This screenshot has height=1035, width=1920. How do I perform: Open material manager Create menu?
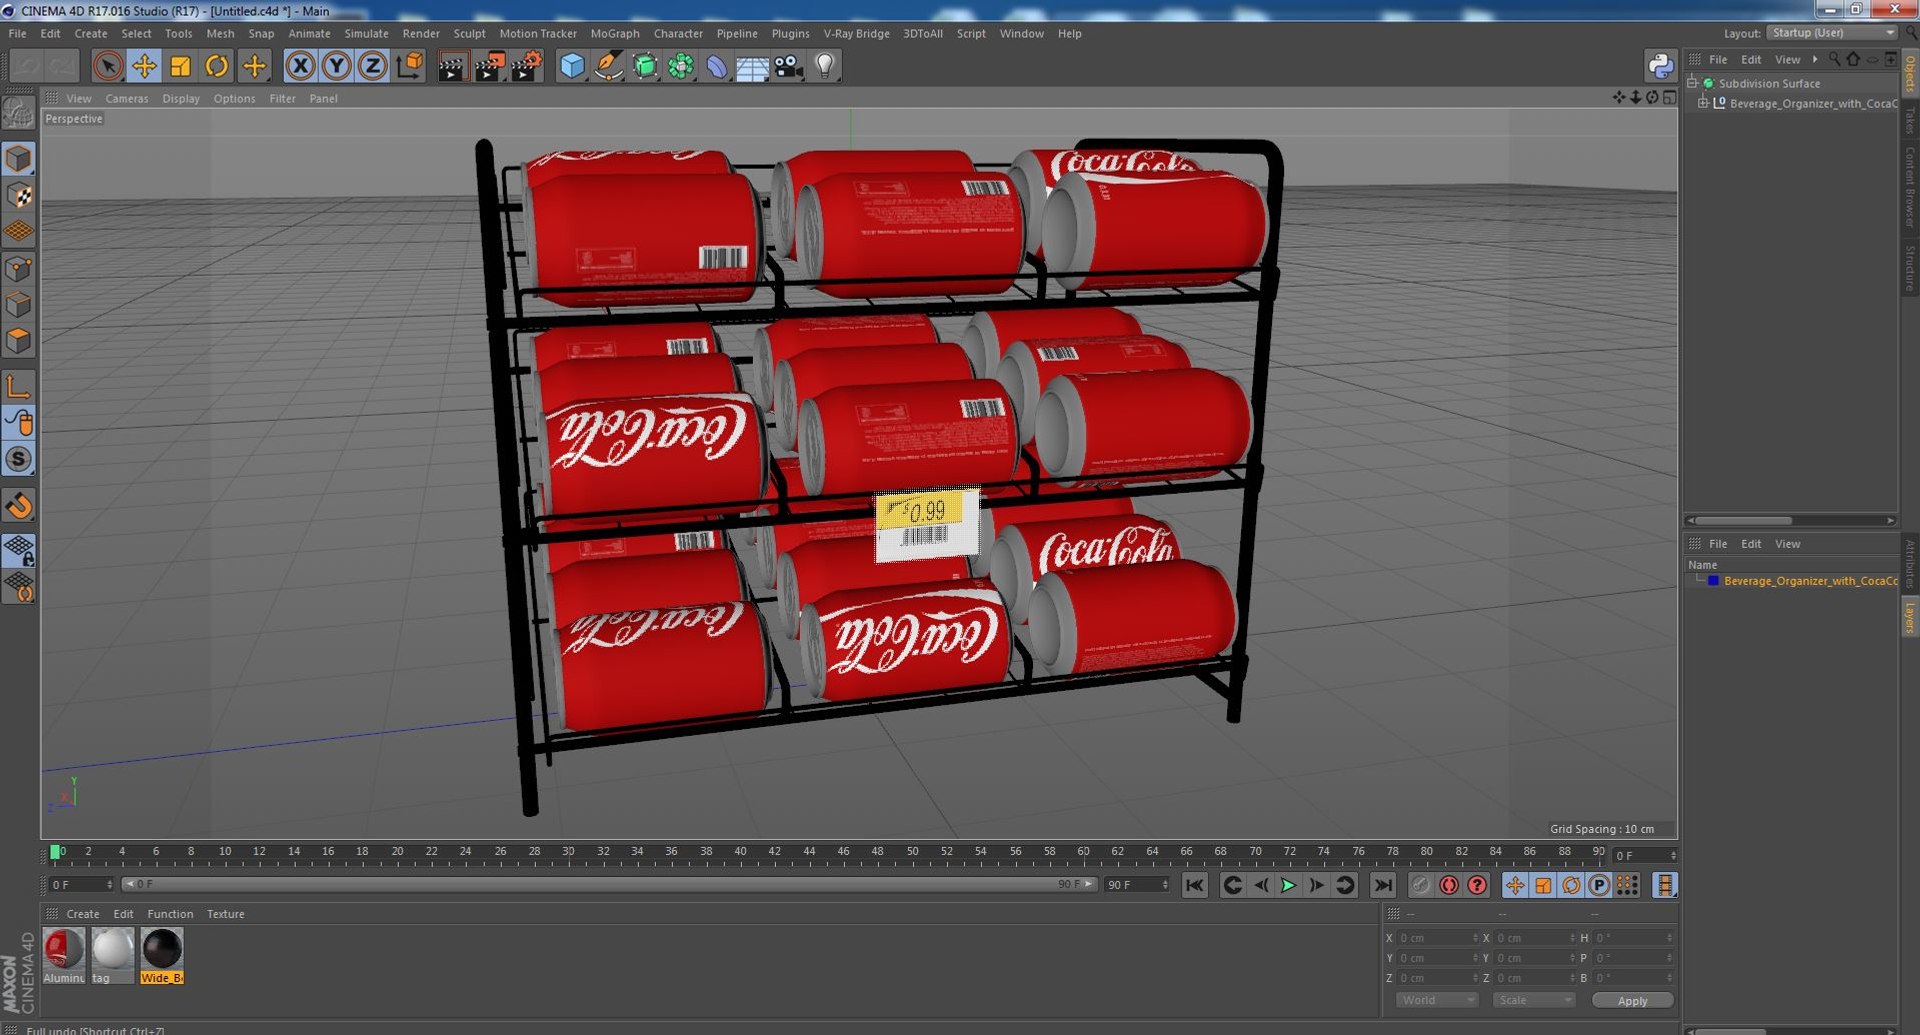pos(82,914)
